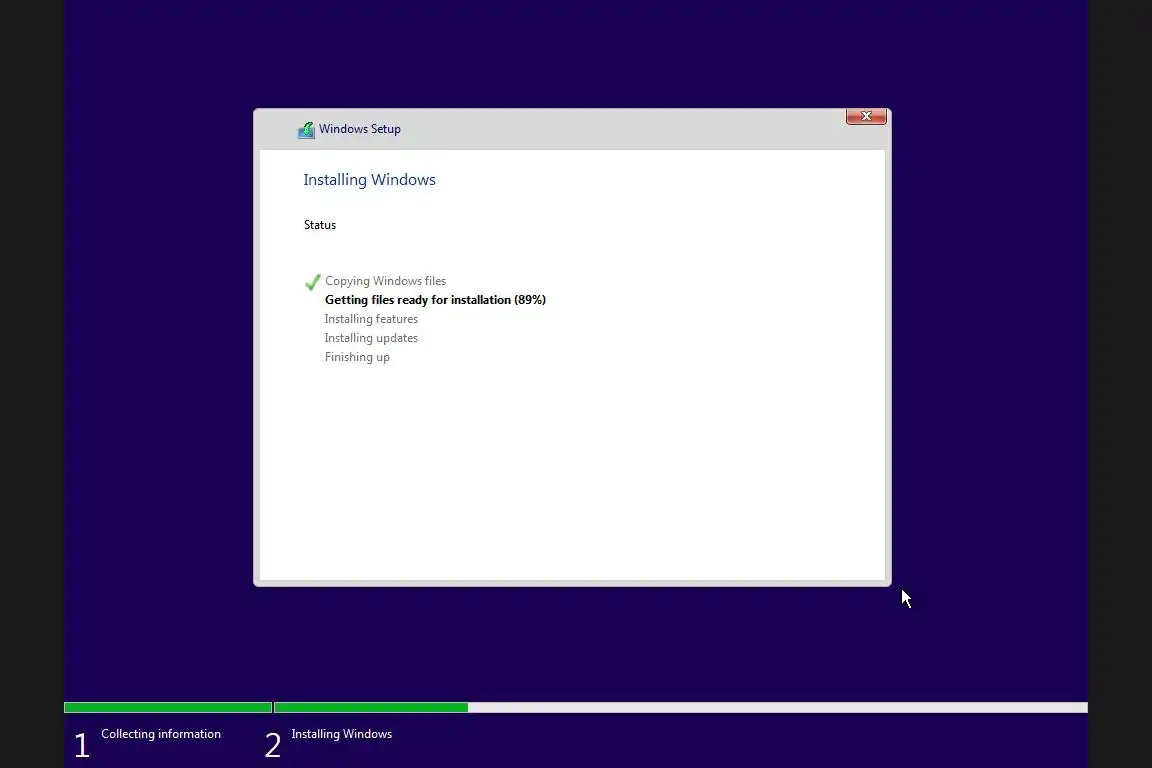Click the step number 1

82,745
